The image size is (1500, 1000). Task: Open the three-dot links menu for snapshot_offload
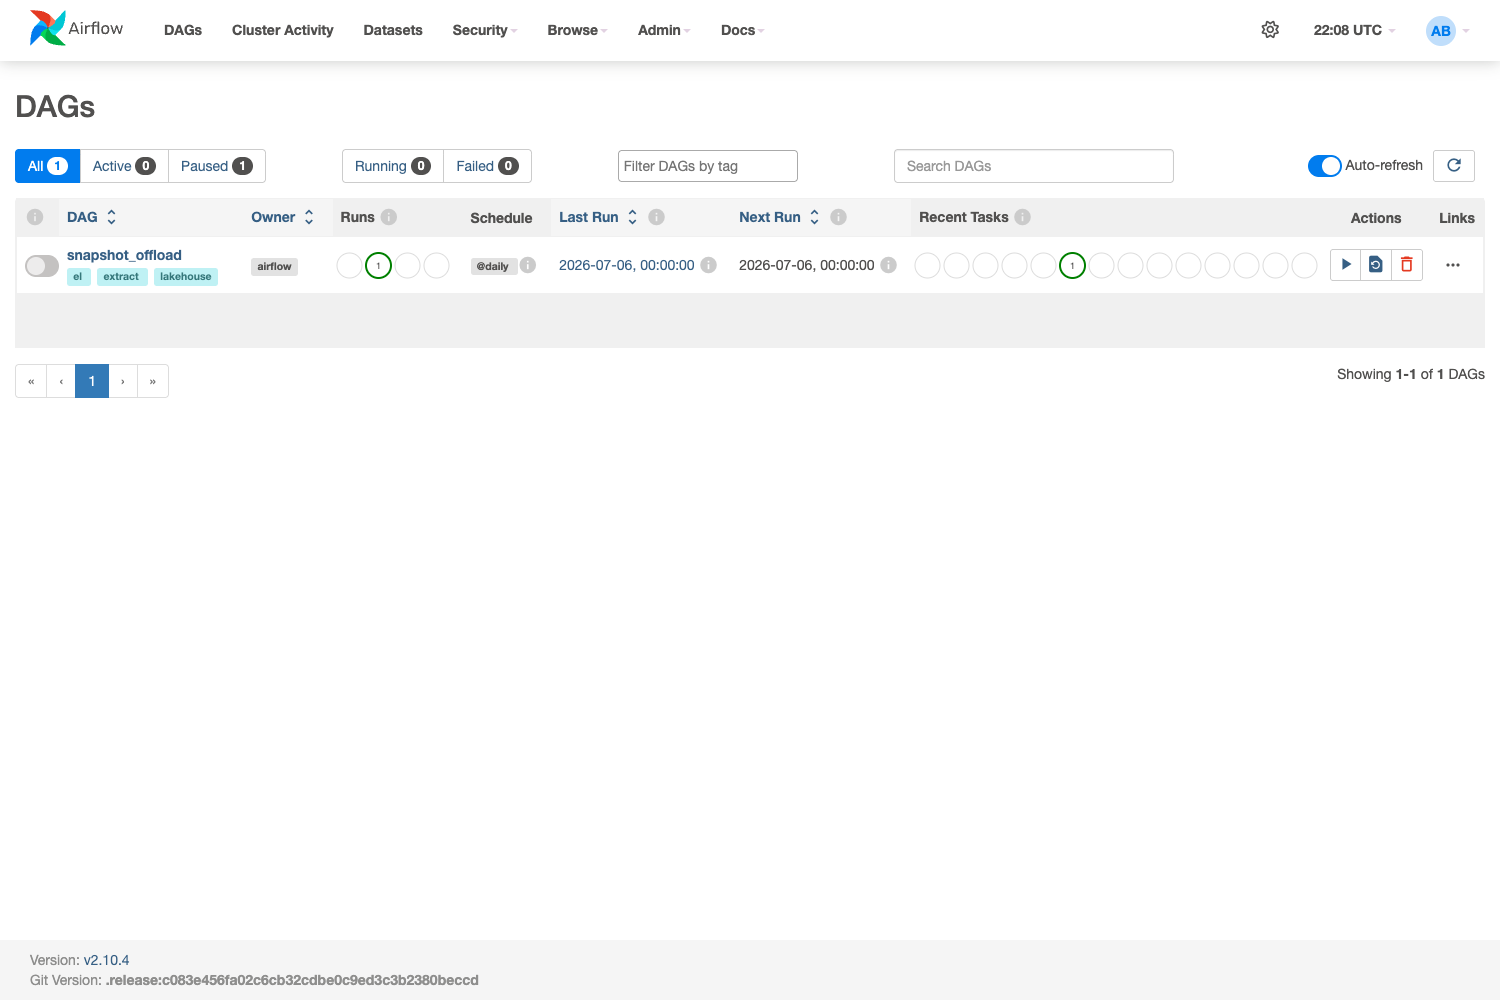[x=1453, y=265]
